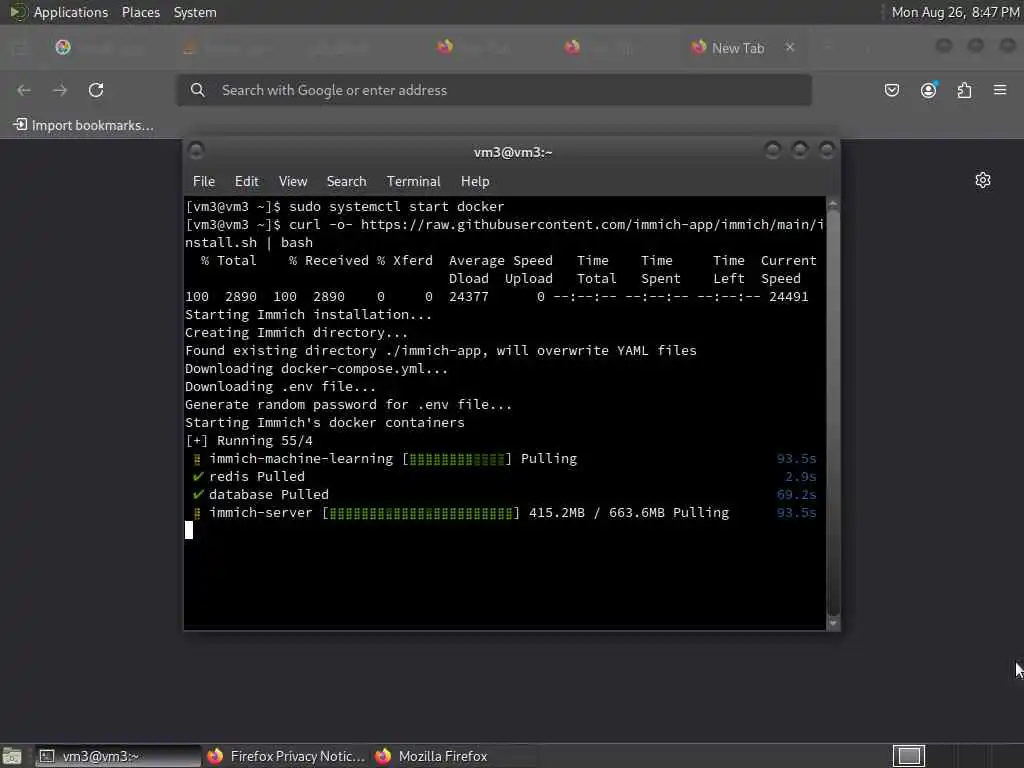1024x768 pixels.
Task: Click the terminal scrollbar down arrow
Action: pos(833,623)
